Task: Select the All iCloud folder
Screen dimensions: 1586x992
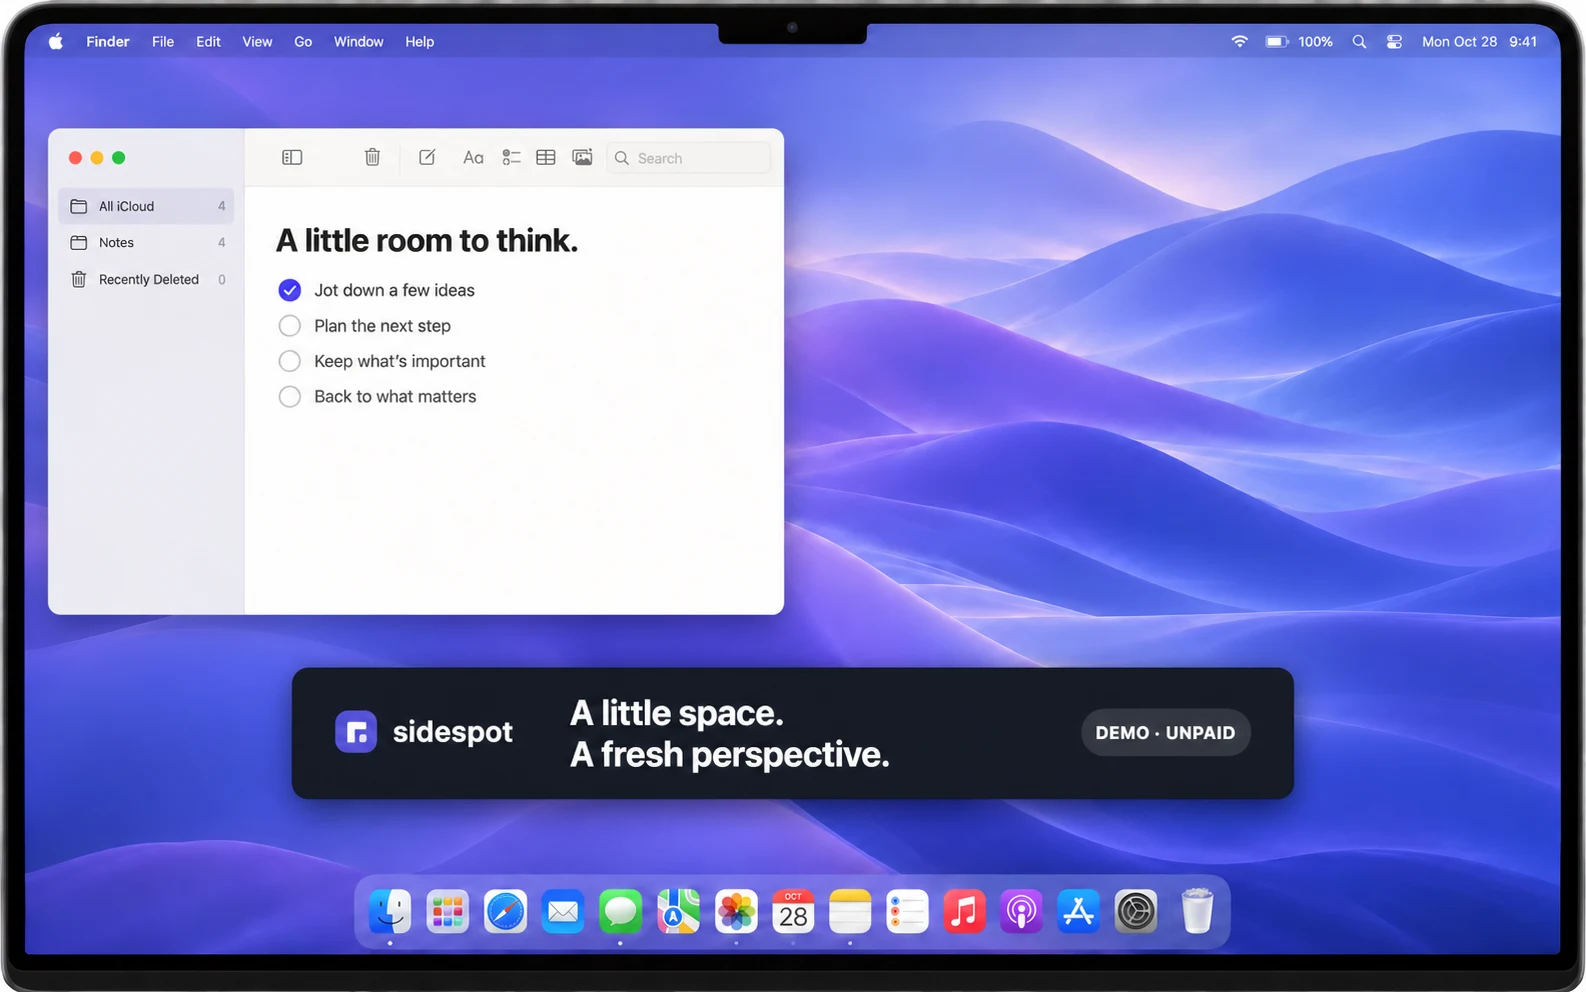Action: 146,206
